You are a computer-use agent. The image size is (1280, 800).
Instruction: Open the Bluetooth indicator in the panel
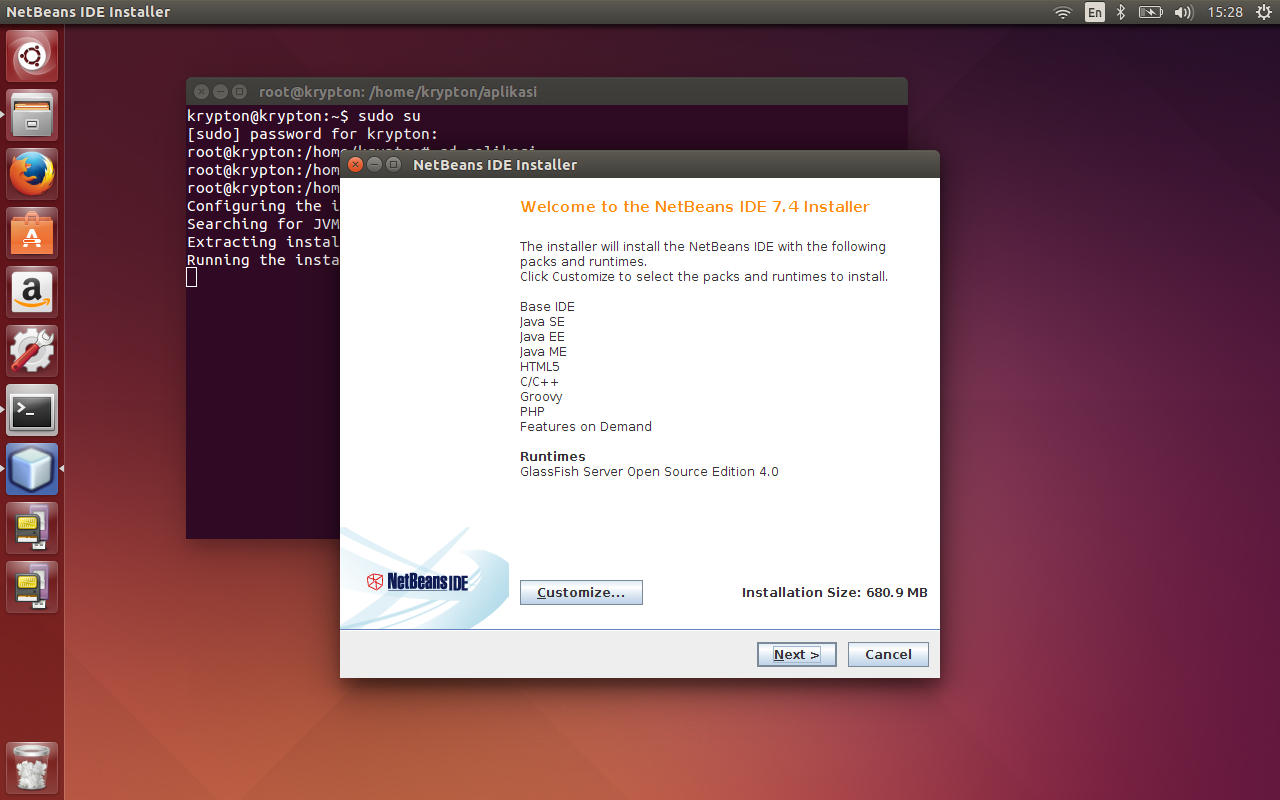1120,13
